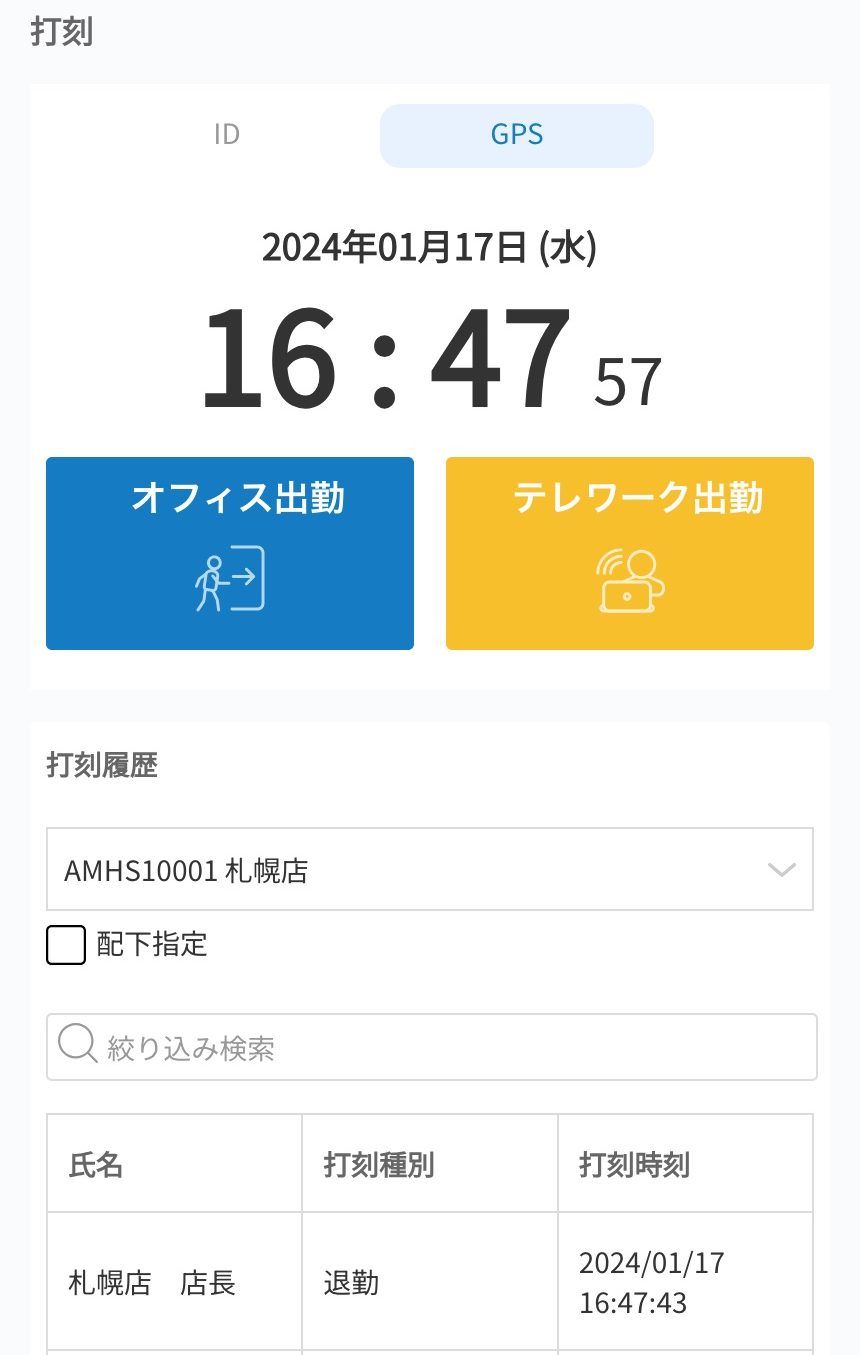Click the 2024/01/17 16:47:43 timestamp cell
The width and height of the screenshot is (860, 1355).
pos(652,1283)
